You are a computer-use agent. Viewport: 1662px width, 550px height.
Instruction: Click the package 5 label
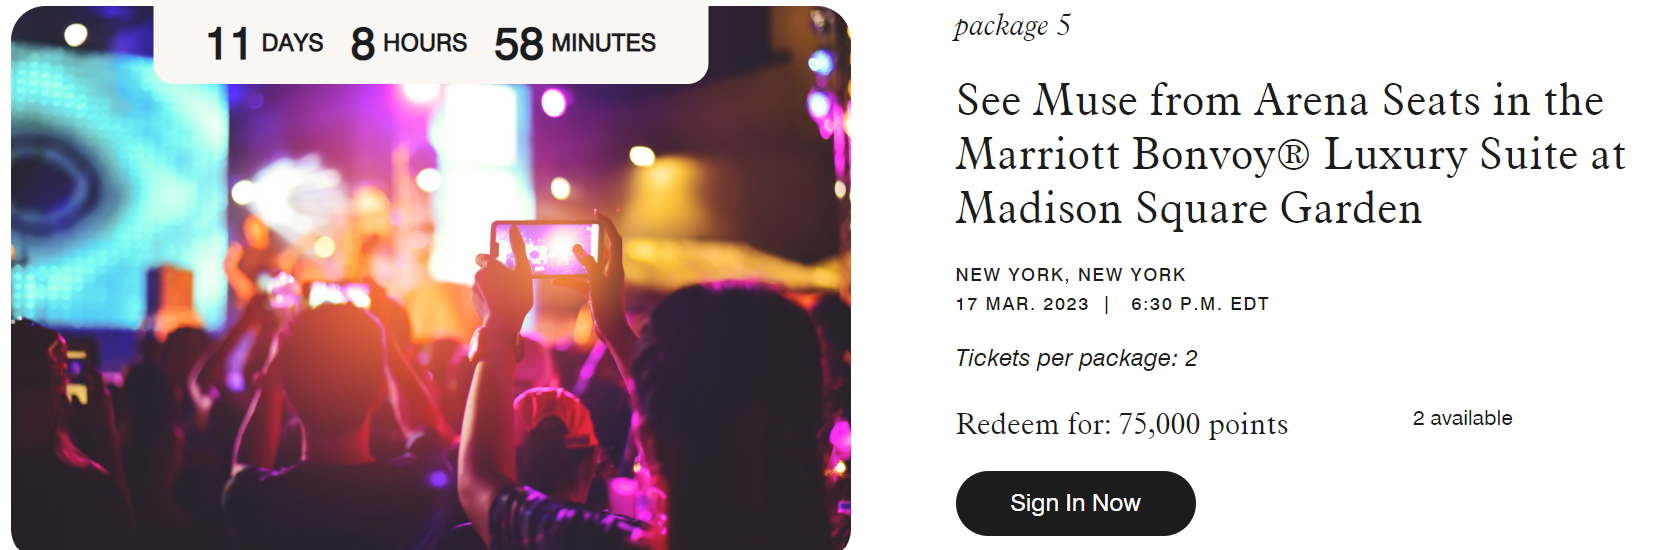1012,25
